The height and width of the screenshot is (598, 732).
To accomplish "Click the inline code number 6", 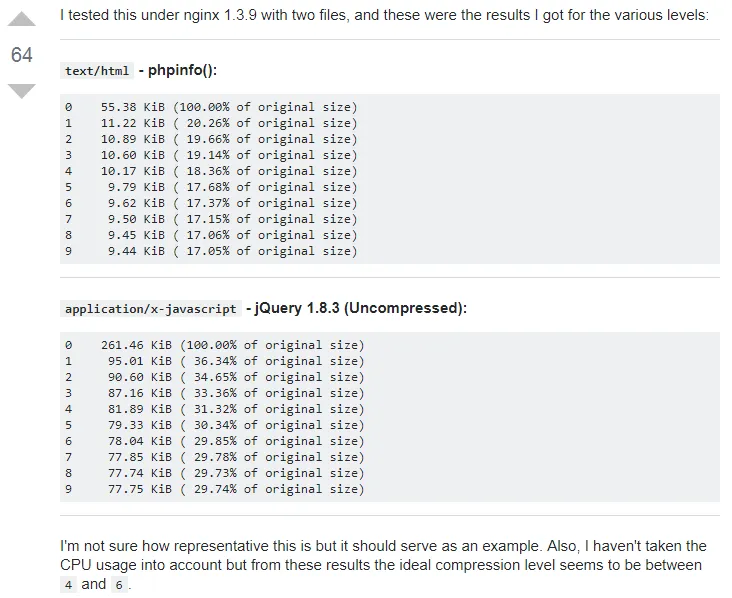I will coord(118,585).
